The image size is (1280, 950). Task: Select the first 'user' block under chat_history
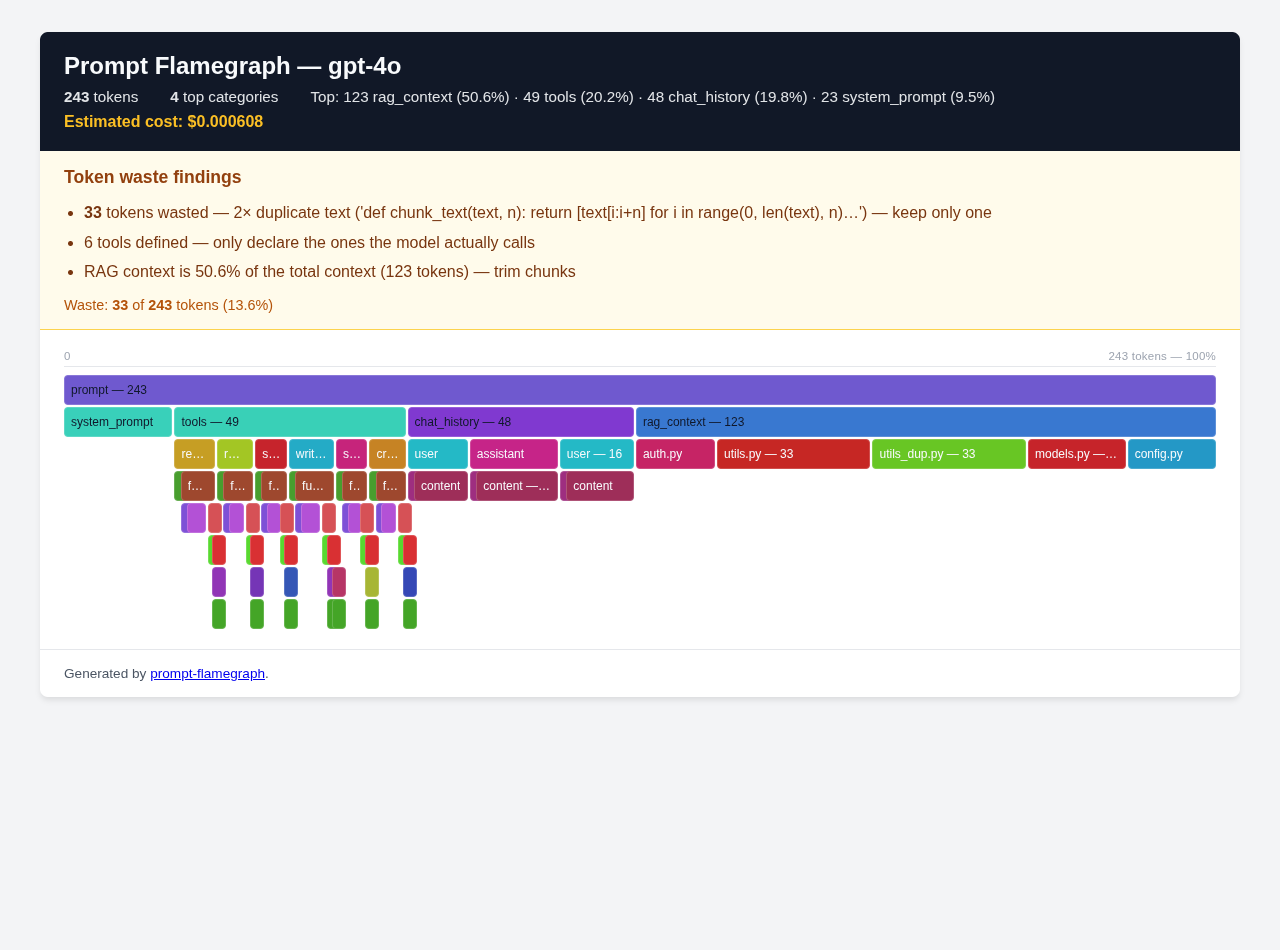[438, 454]
